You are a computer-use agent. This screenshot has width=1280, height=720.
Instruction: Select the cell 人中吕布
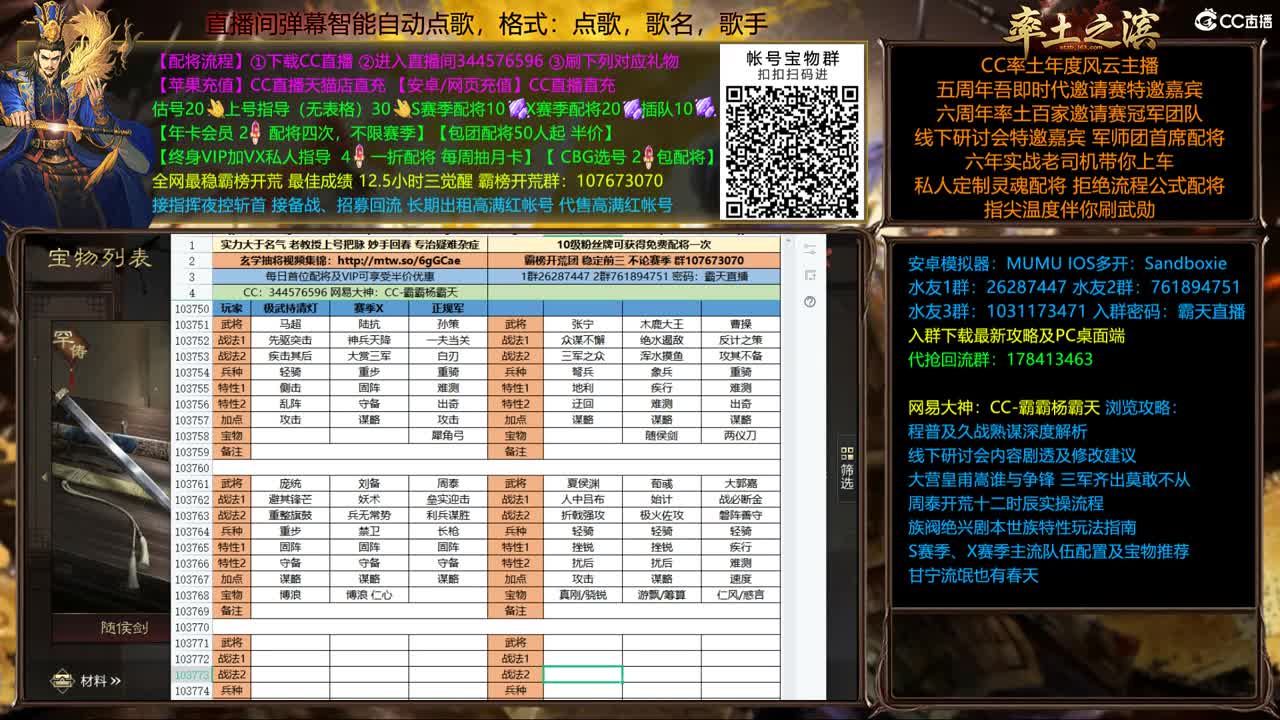click(x=582, y=500)
